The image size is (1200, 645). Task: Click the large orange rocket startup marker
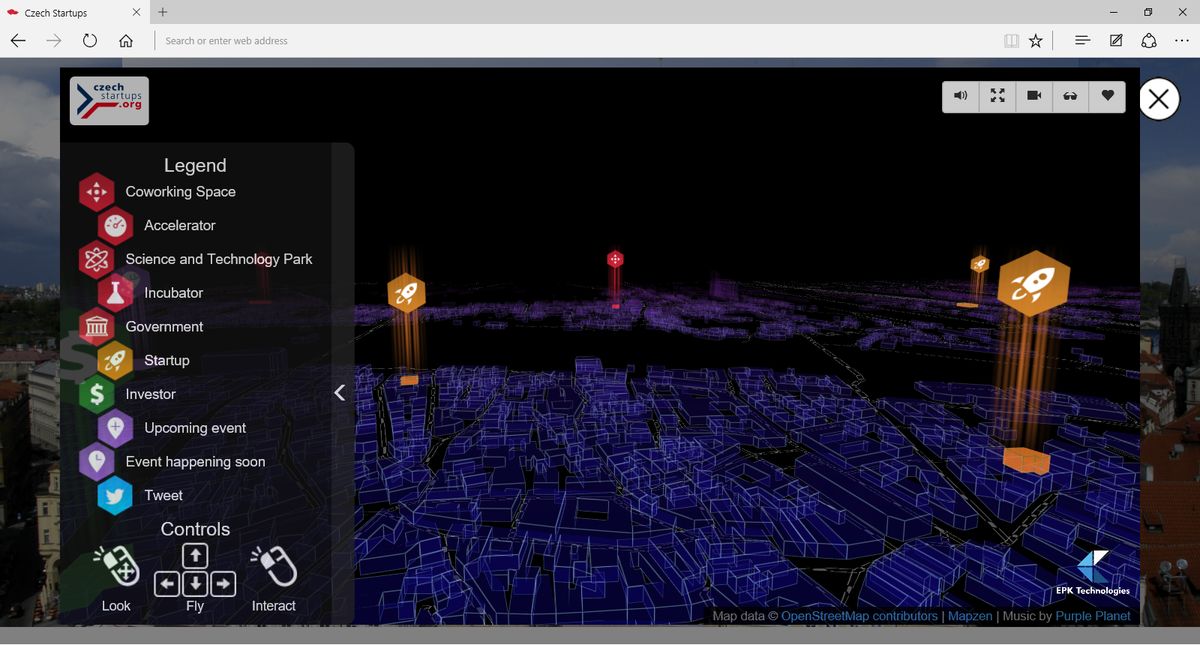pyautogui.click(x=1033, y=284)
